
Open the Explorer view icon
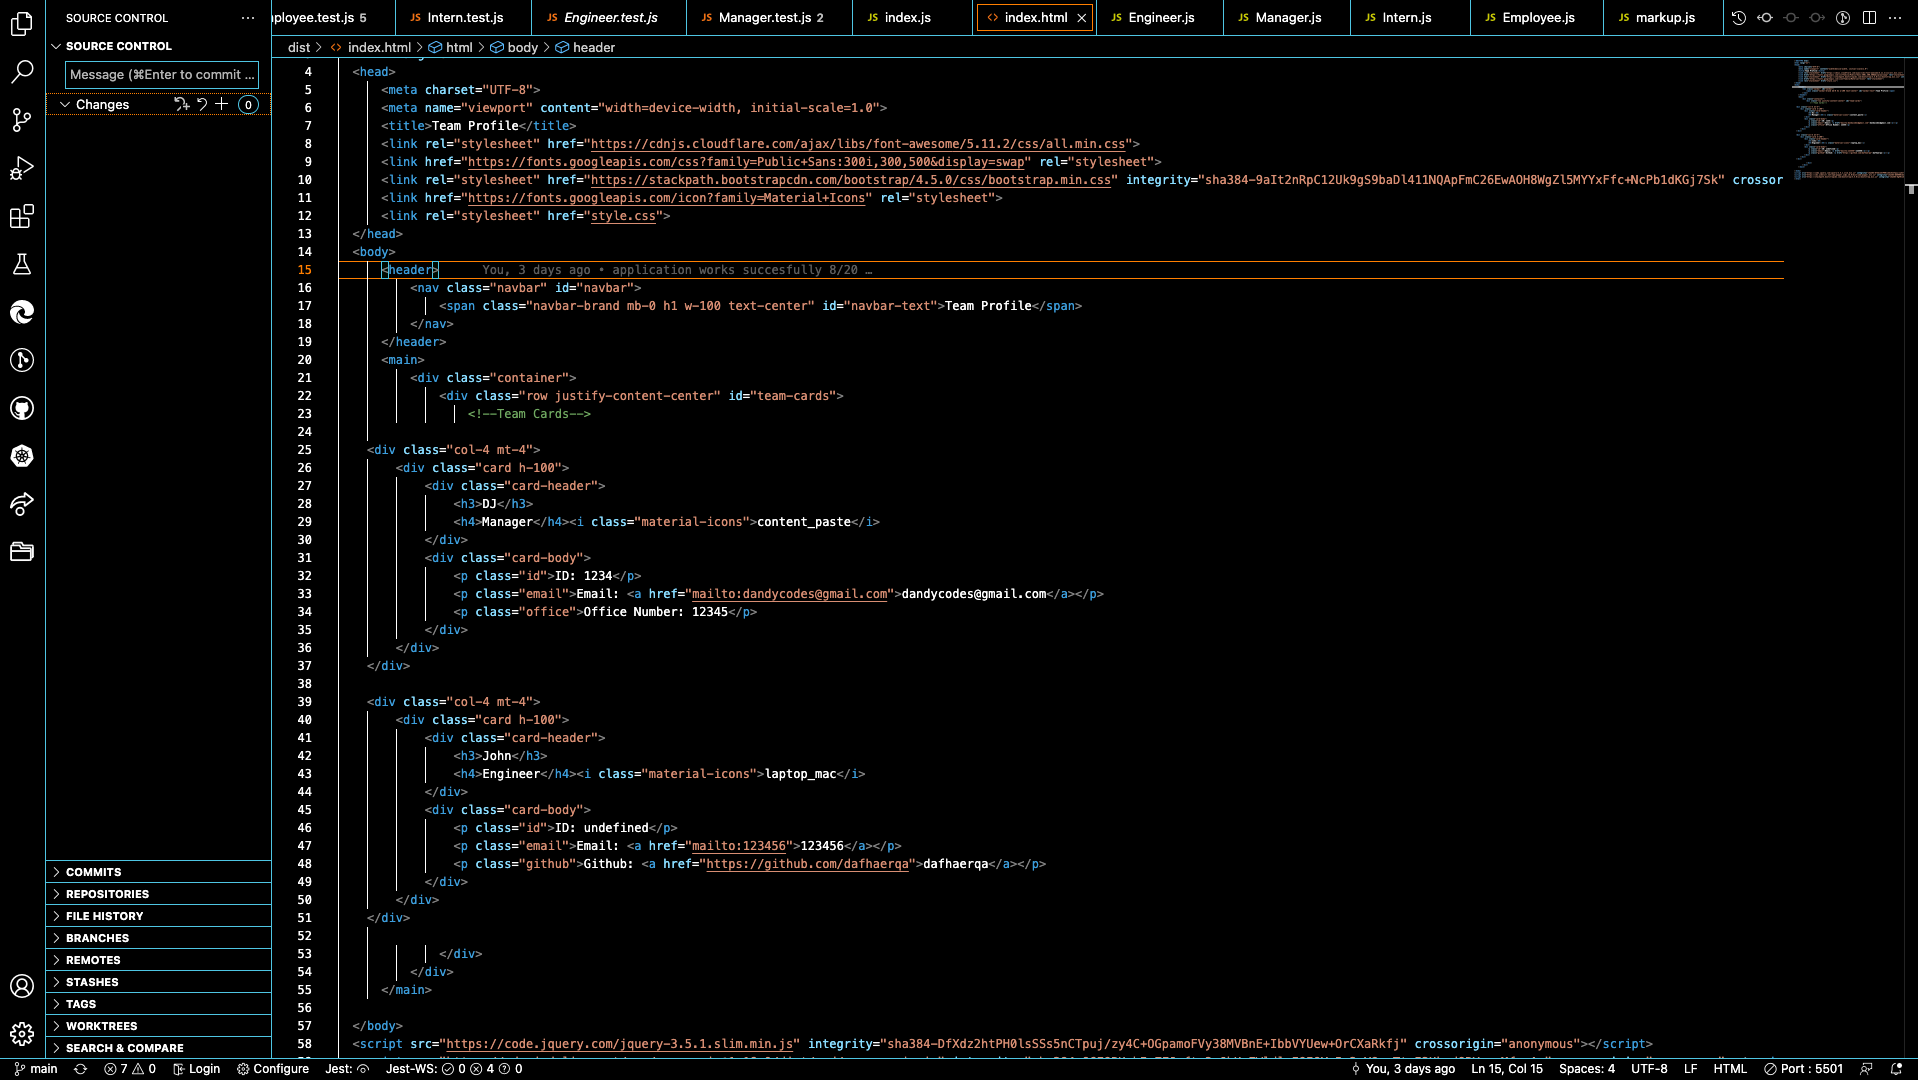22,24
